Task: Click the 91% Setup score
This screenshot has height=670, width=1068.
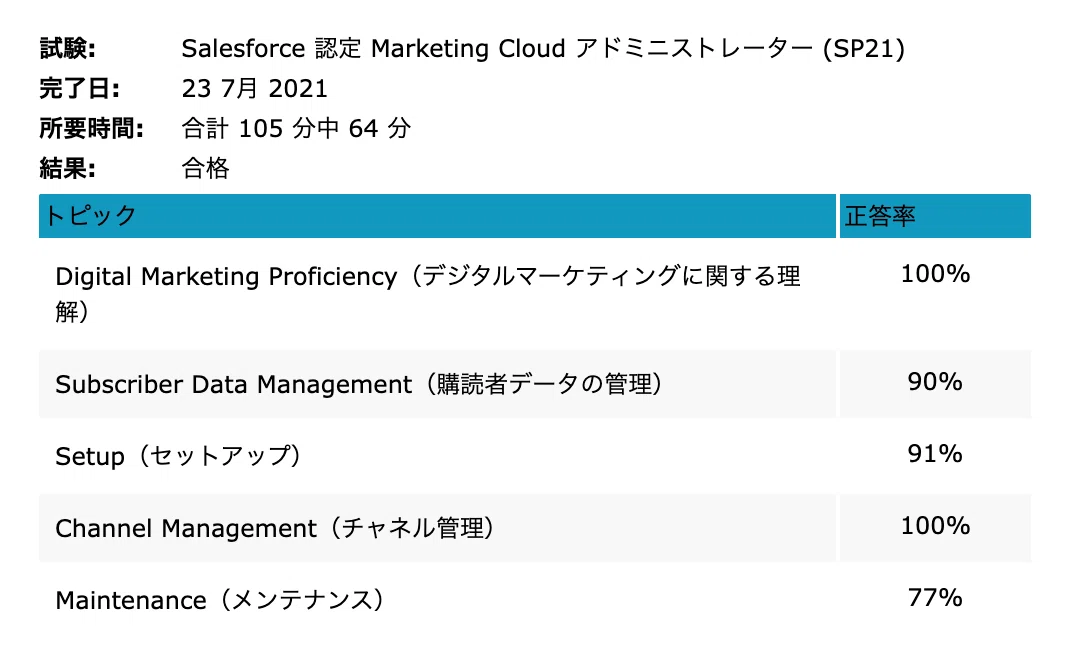Action: (x=935, y=453)
